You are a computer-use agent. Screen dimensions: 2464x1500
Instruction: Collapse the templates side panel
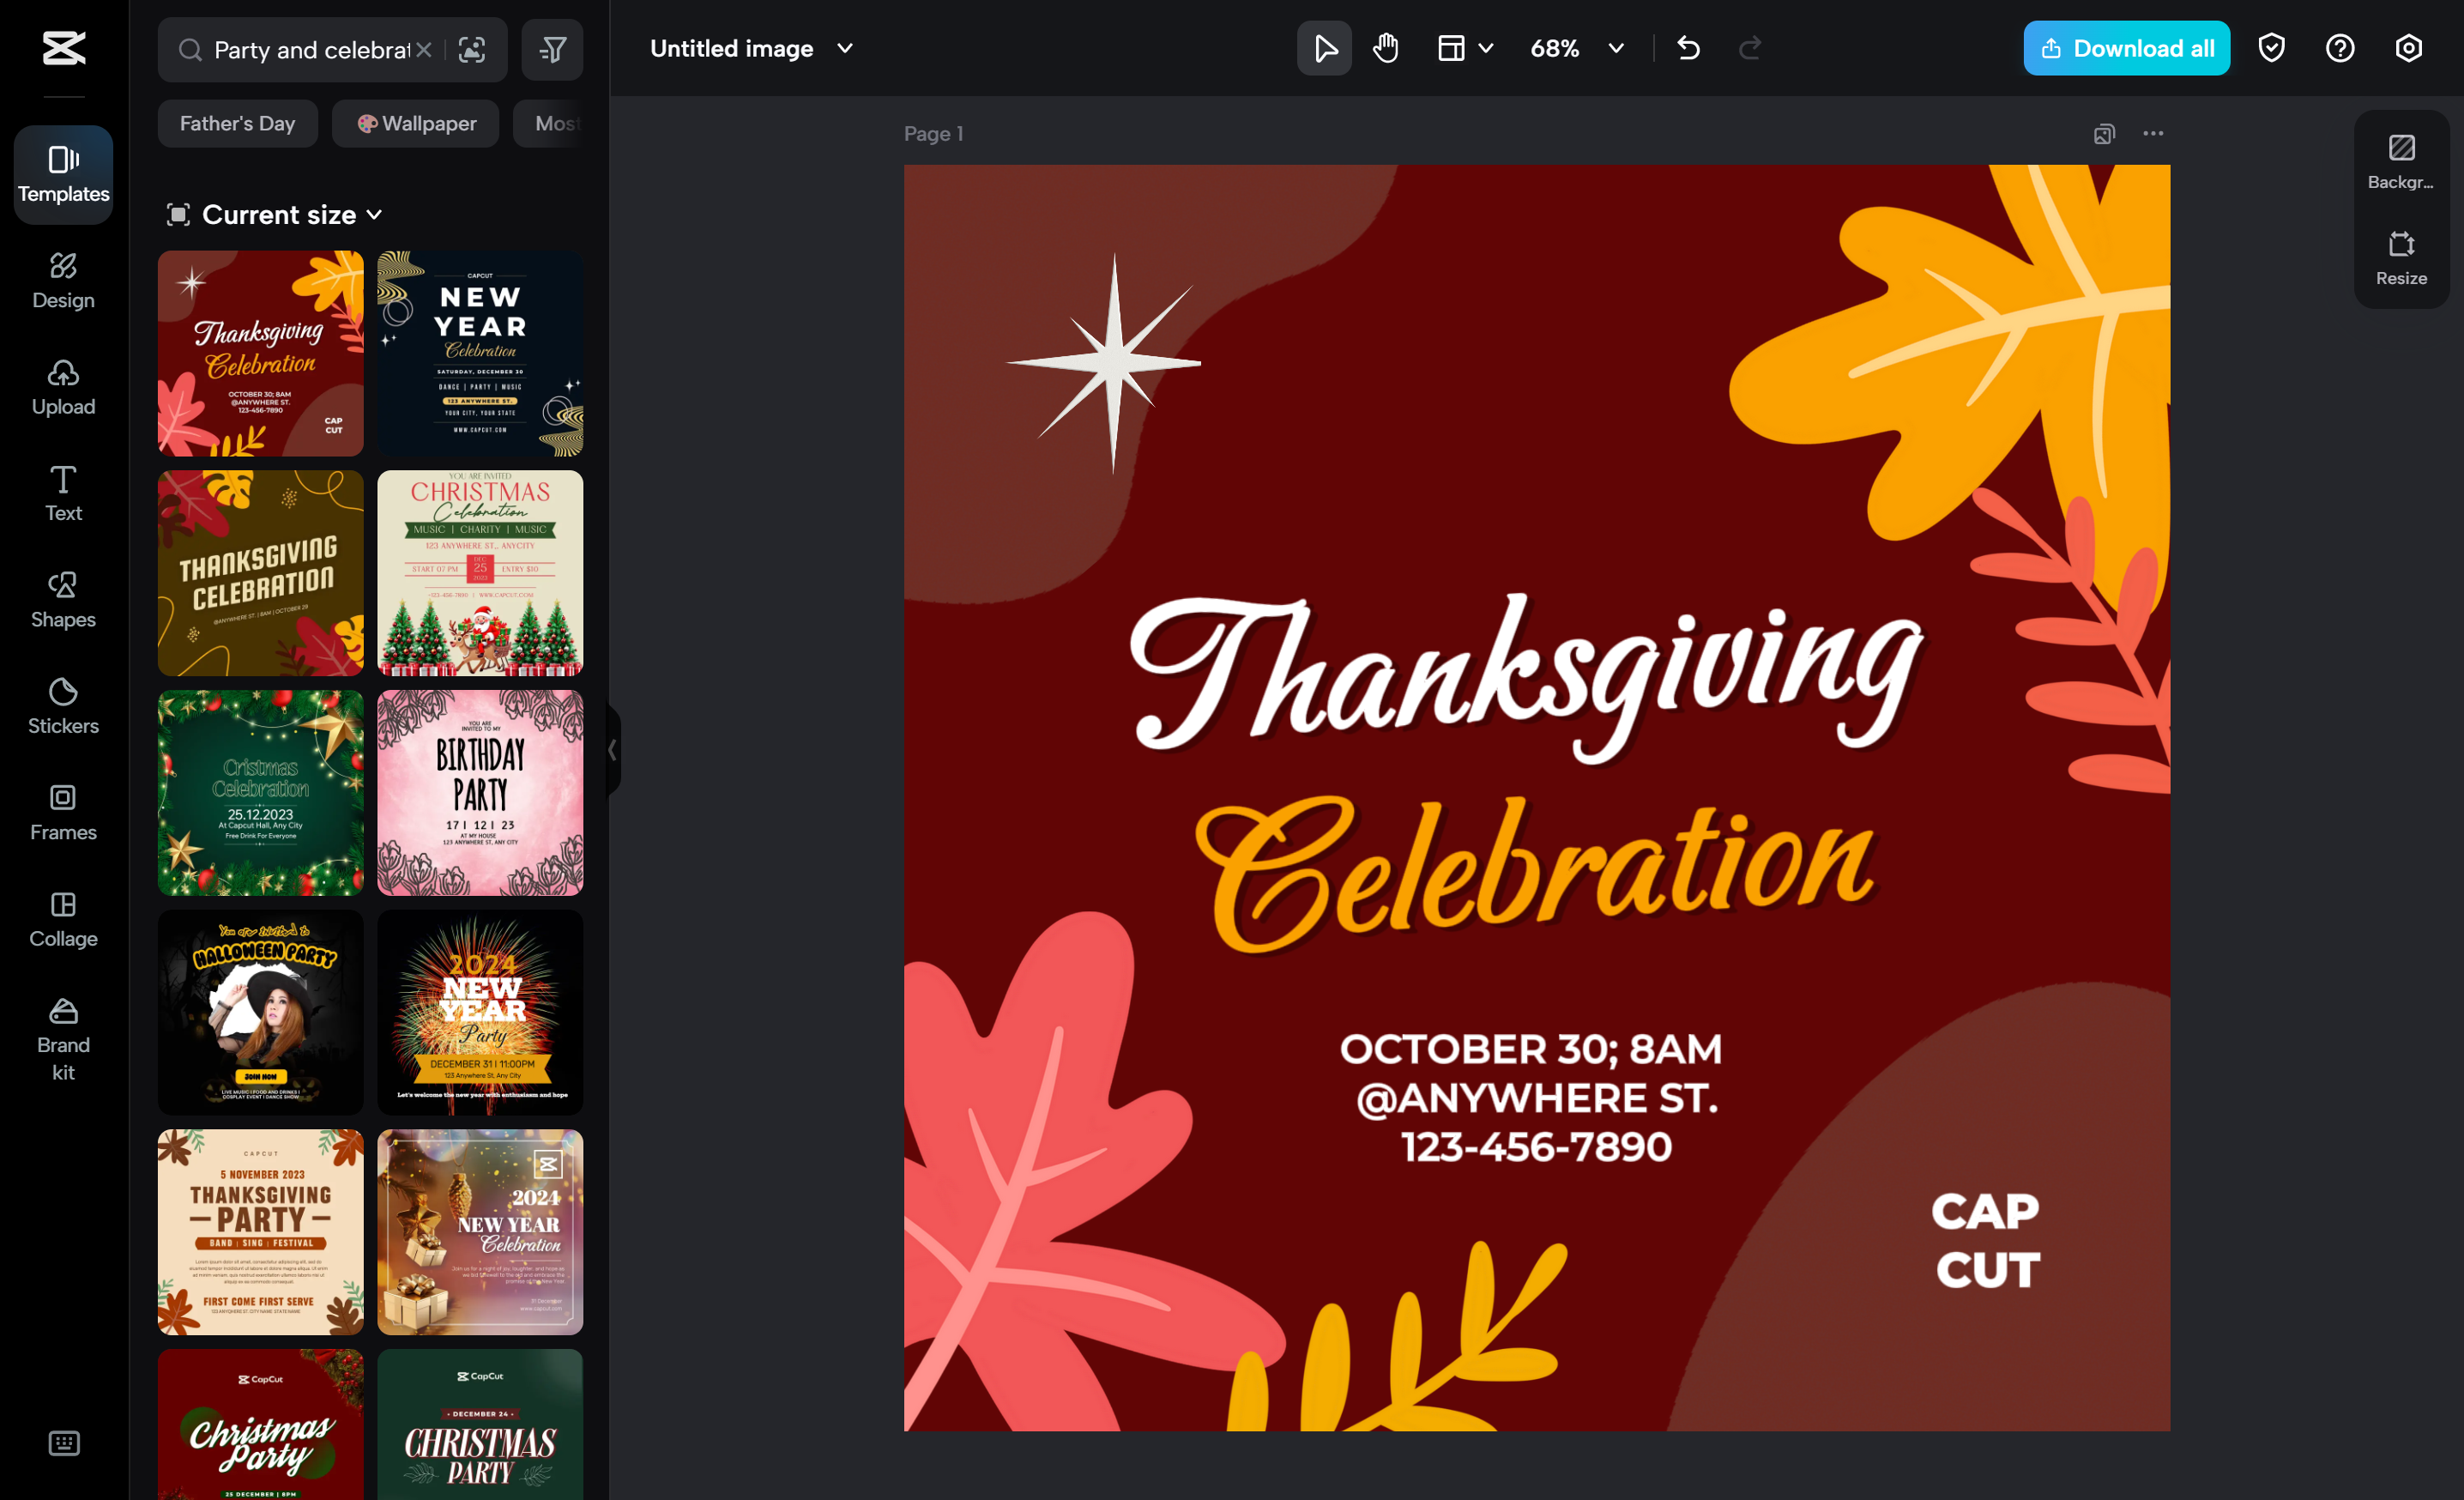pyautogui.click(x=612, y=750)
